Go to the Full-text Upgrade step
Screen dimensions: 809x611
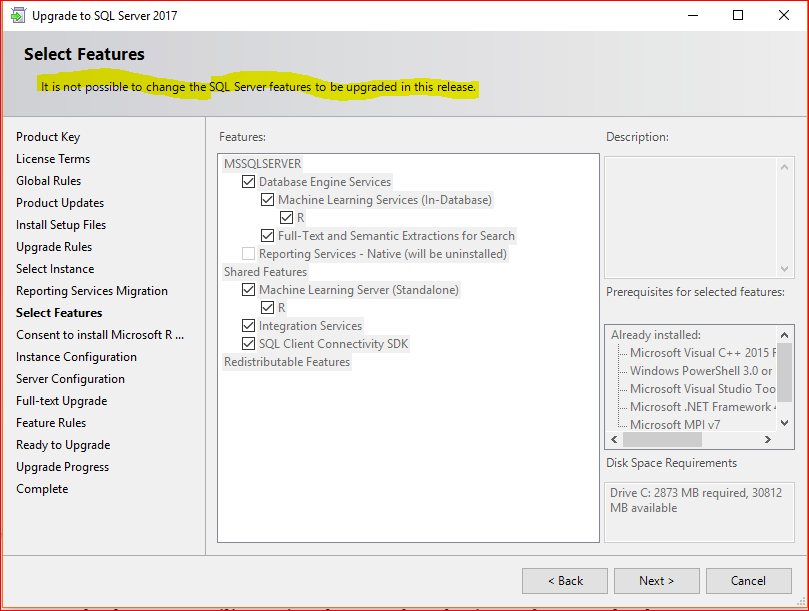point(61,401)
